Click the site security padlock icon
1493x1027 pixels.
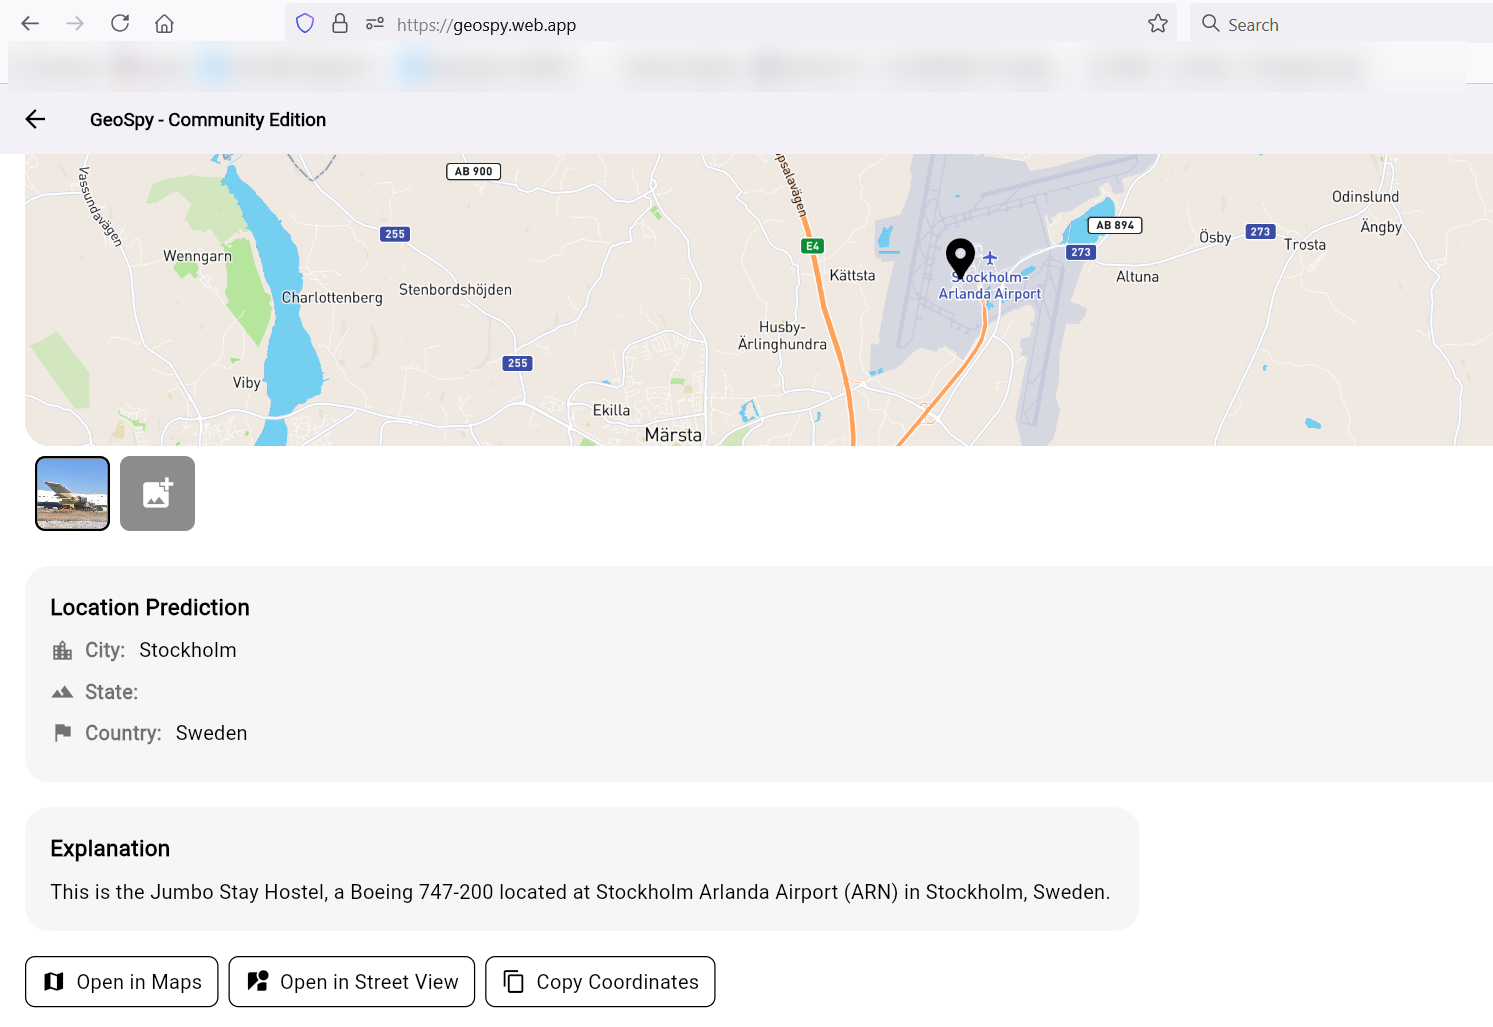pos(340,24)
